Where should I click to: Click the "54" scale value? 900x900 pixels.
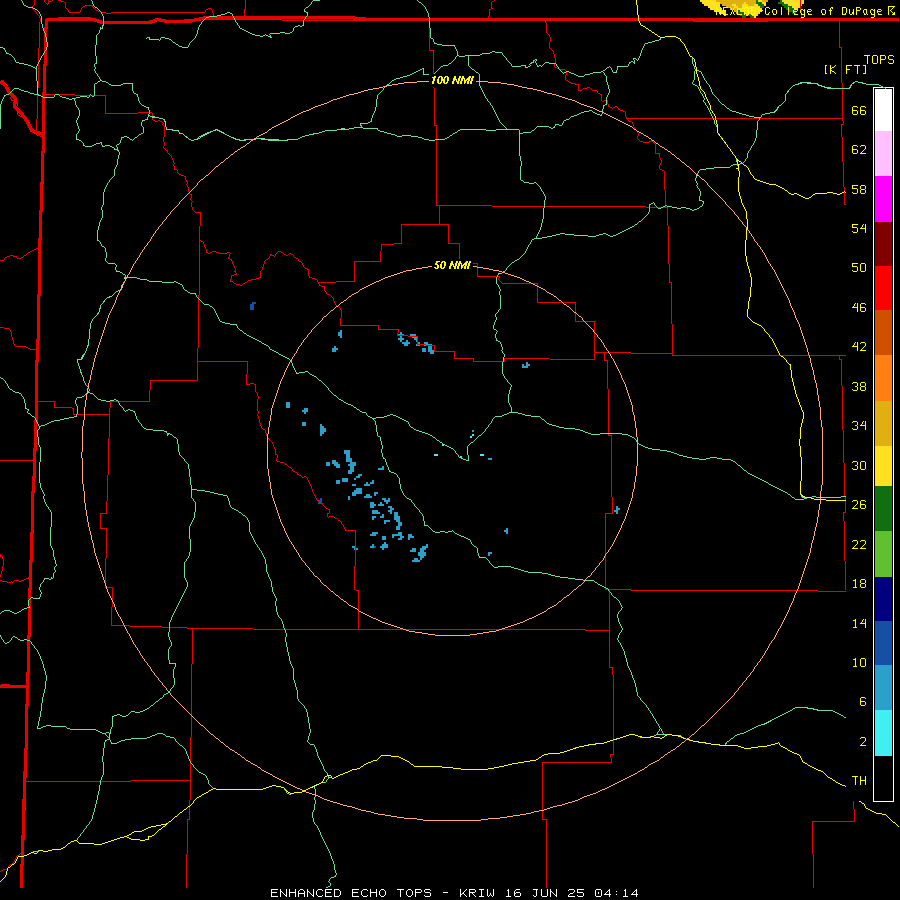859,228
